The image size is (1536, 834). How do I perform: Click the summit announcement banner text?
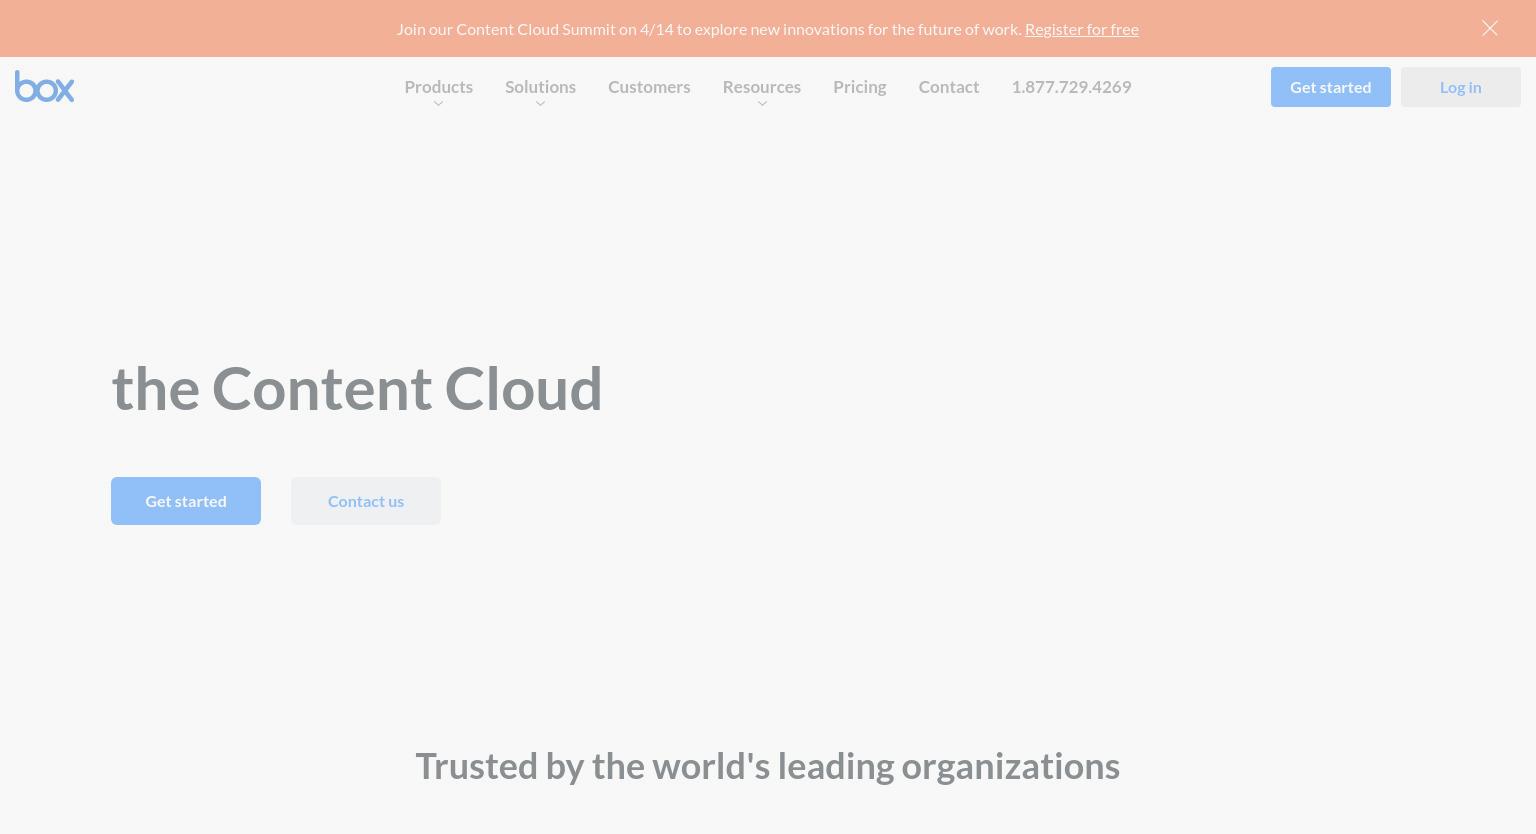click(709, 29)
